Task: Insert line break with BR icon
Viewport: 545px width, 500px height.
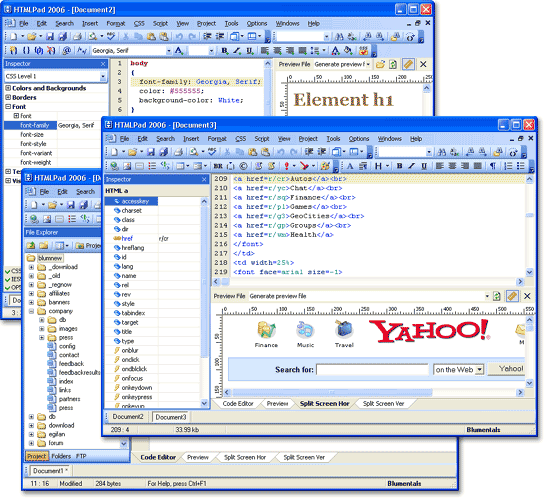Action: [x=218, y=166]
